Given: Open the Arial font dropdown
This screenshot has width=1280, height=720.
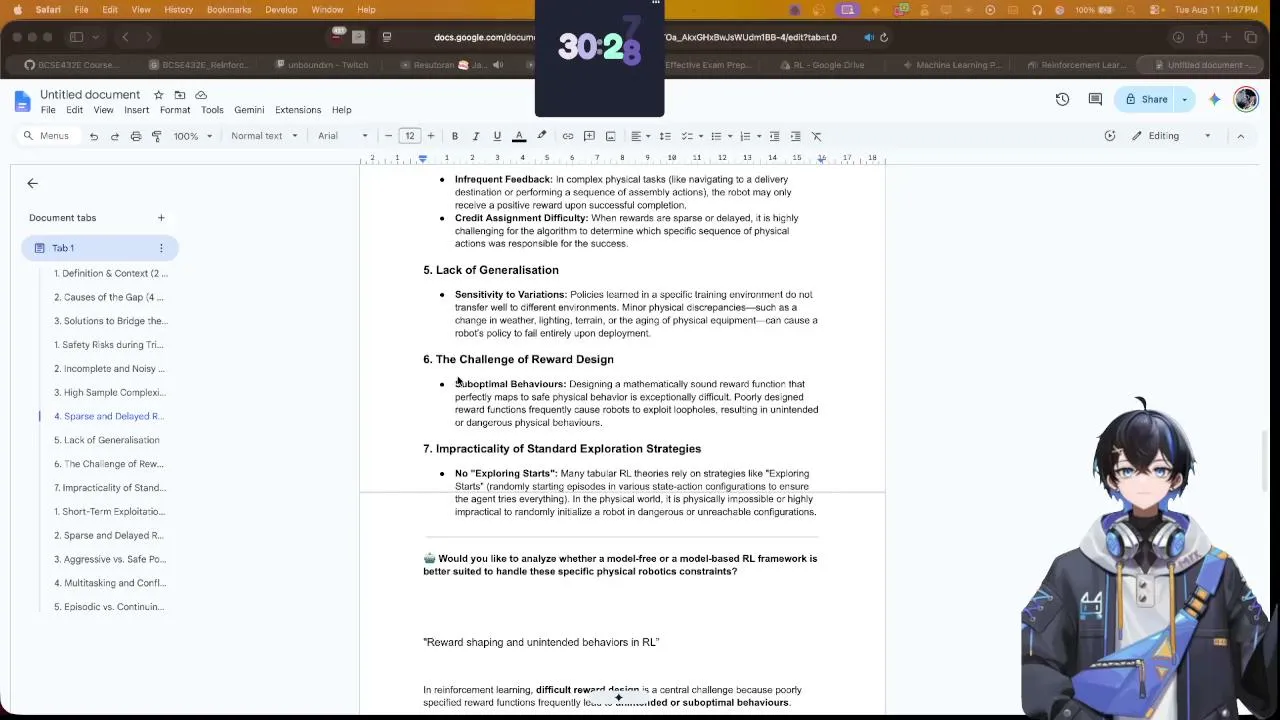Looking at the screenshot, I should pos(343,136).
